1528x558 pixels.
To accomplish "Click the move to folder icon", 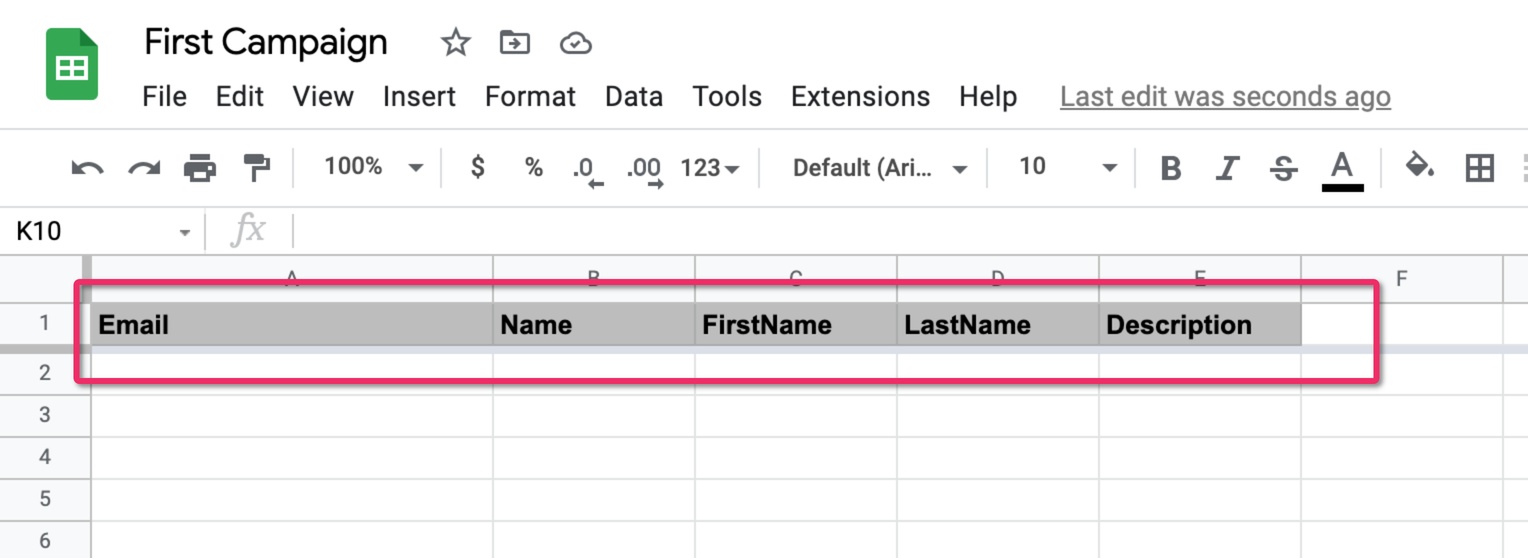I will (x=515, y=42).
